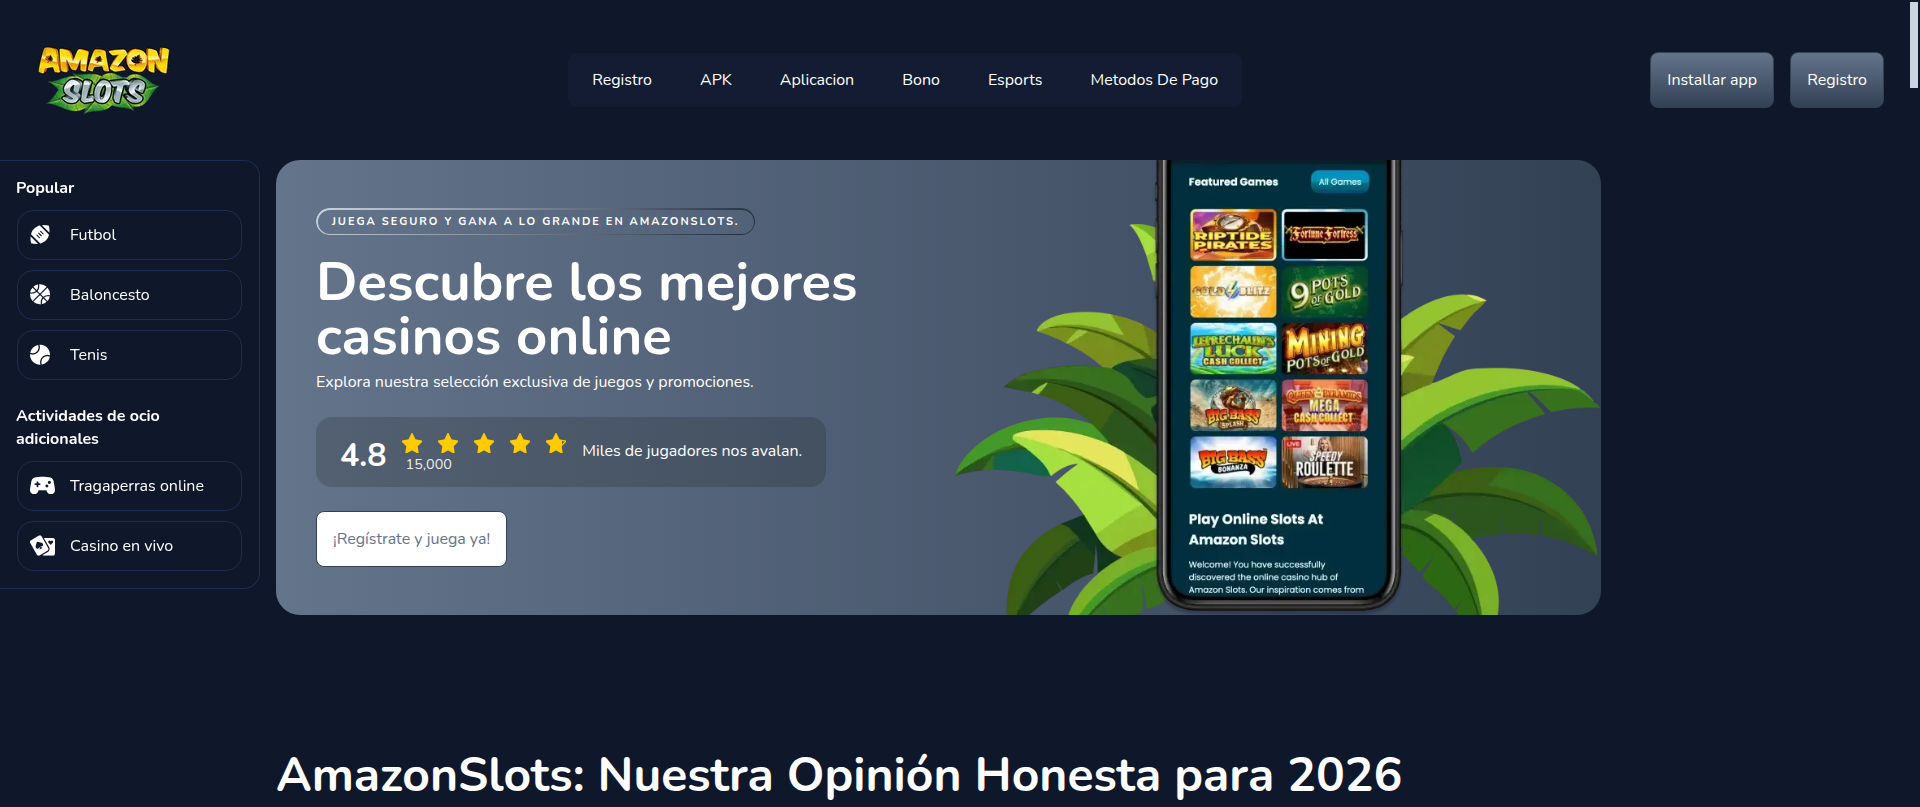
Task: Click 'AmazonSlots: Nuestra Opinión Honesta' heading
Action: 839,775
